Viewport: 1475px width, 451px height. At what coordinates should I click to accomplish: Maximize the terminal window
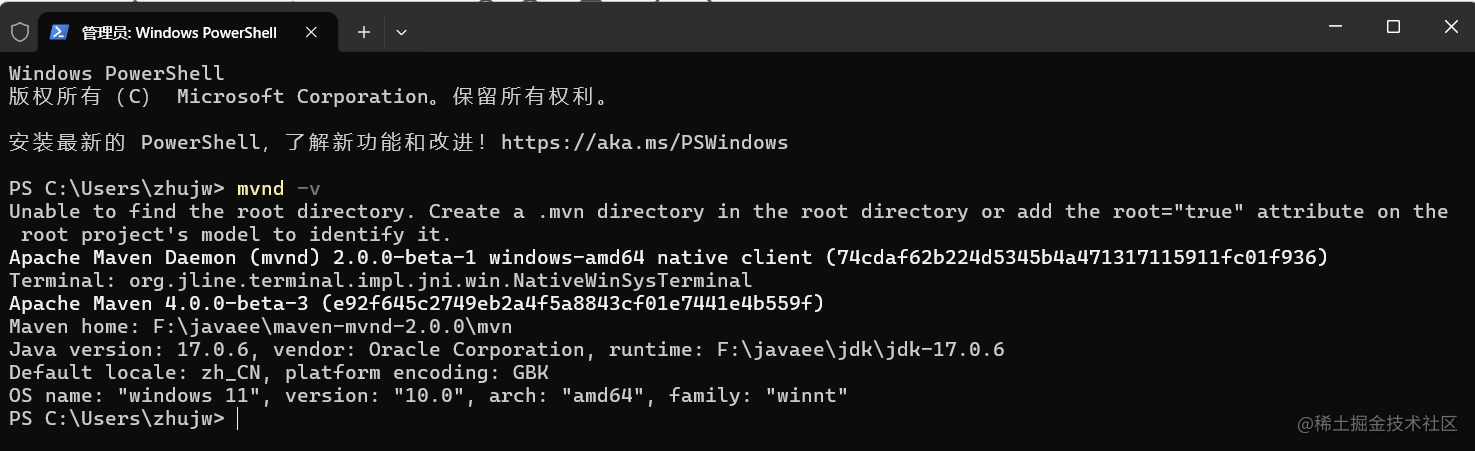[x=1393, y=27]
